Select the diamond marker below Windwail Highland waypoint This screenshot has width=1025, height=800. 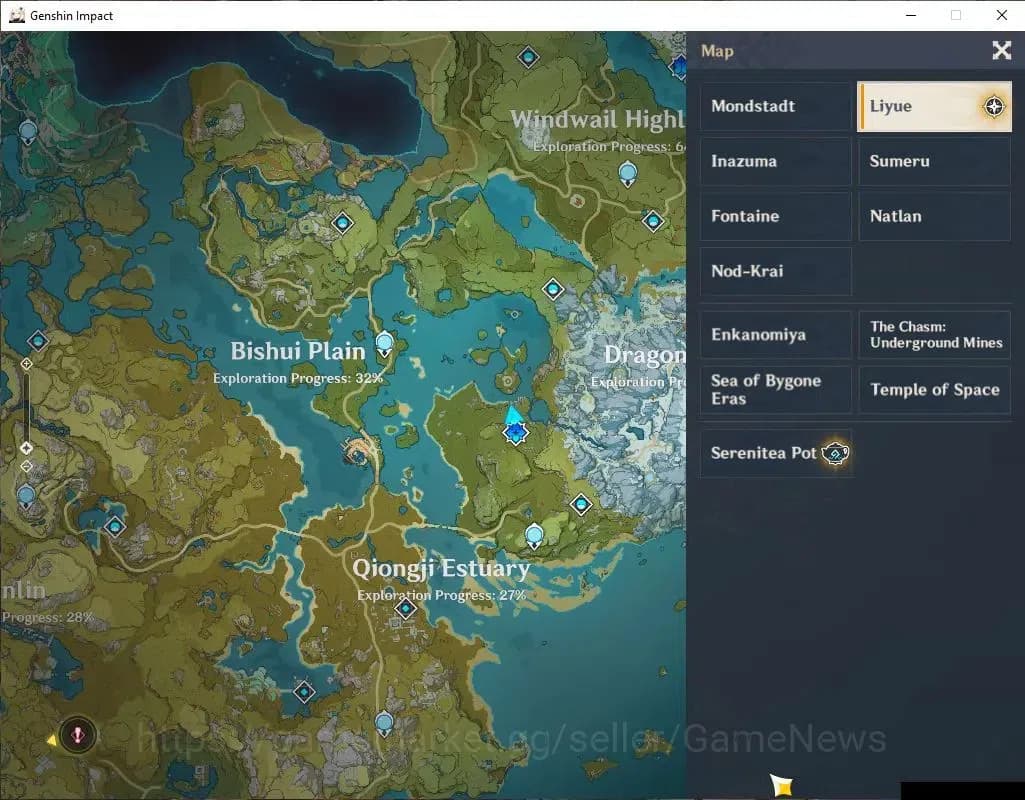(652, 221)
